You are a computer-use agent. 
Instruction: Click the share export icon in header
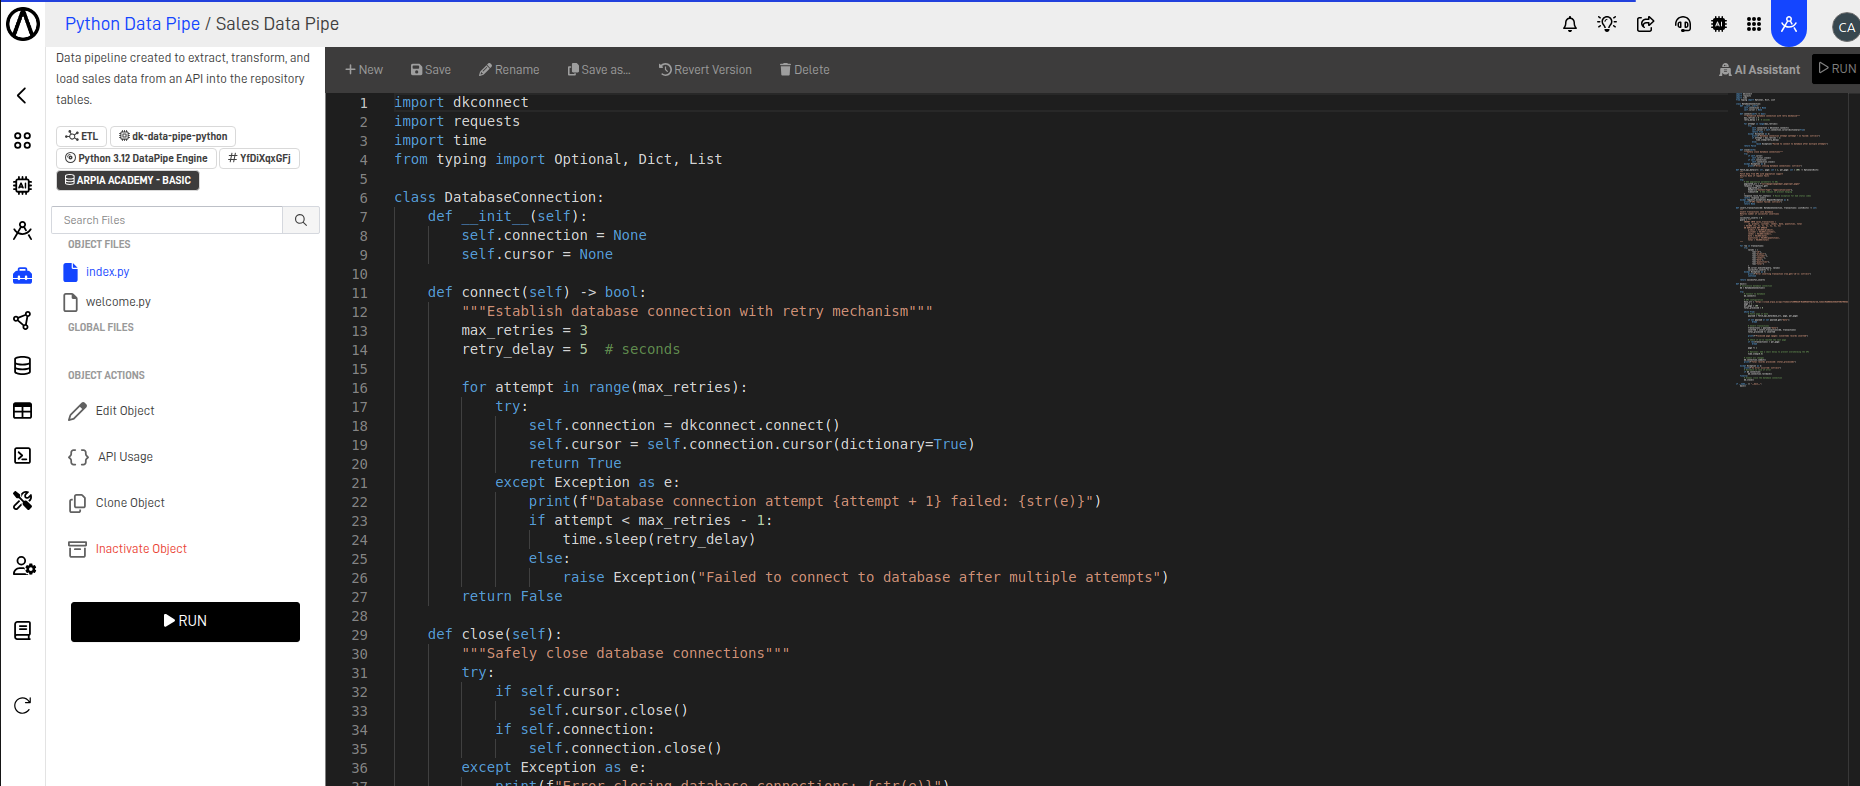coord(1645,24)
